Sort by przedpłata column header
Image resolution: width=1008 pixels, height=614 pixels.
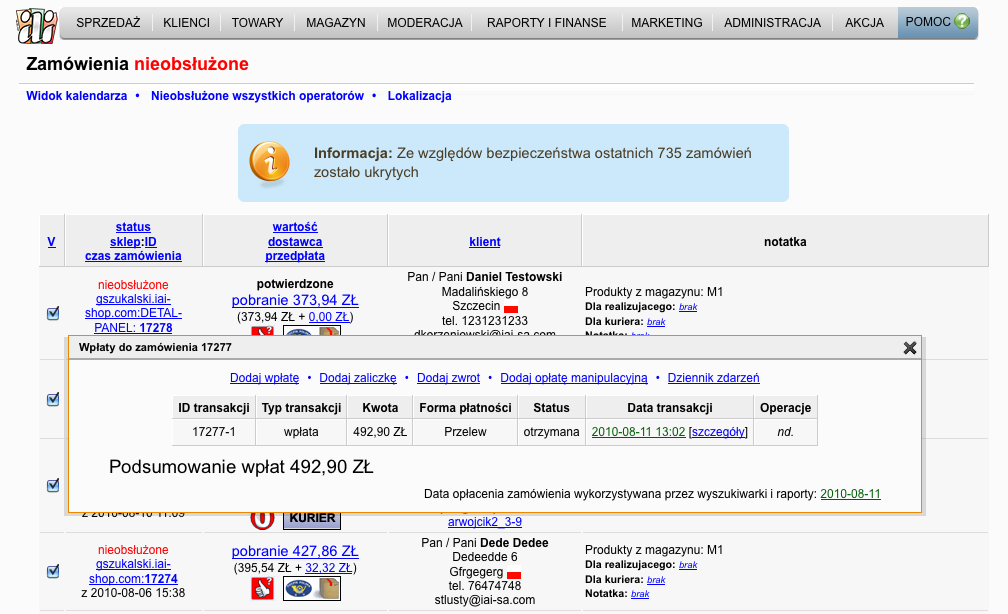coord(295,256)
